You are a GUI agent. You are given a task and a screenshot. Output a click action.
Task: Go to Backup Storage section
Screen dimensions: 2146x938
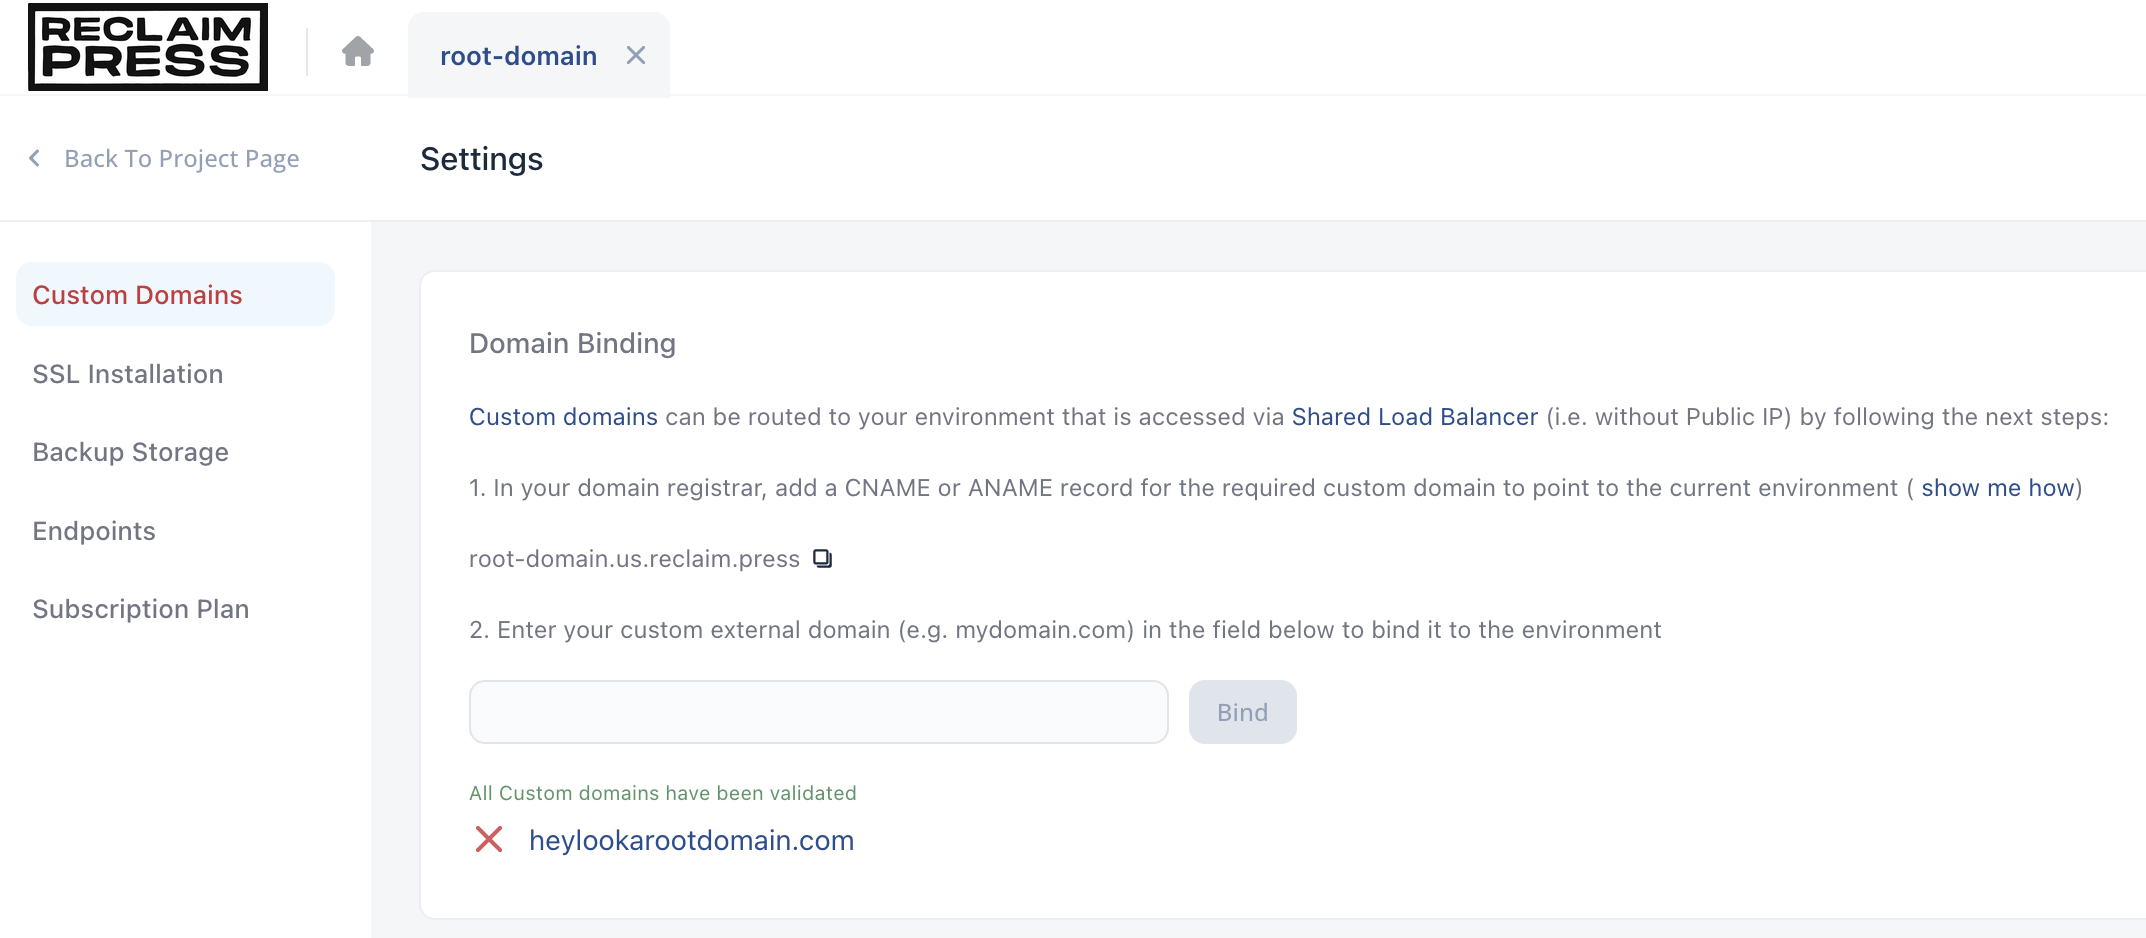coord(130,452)
